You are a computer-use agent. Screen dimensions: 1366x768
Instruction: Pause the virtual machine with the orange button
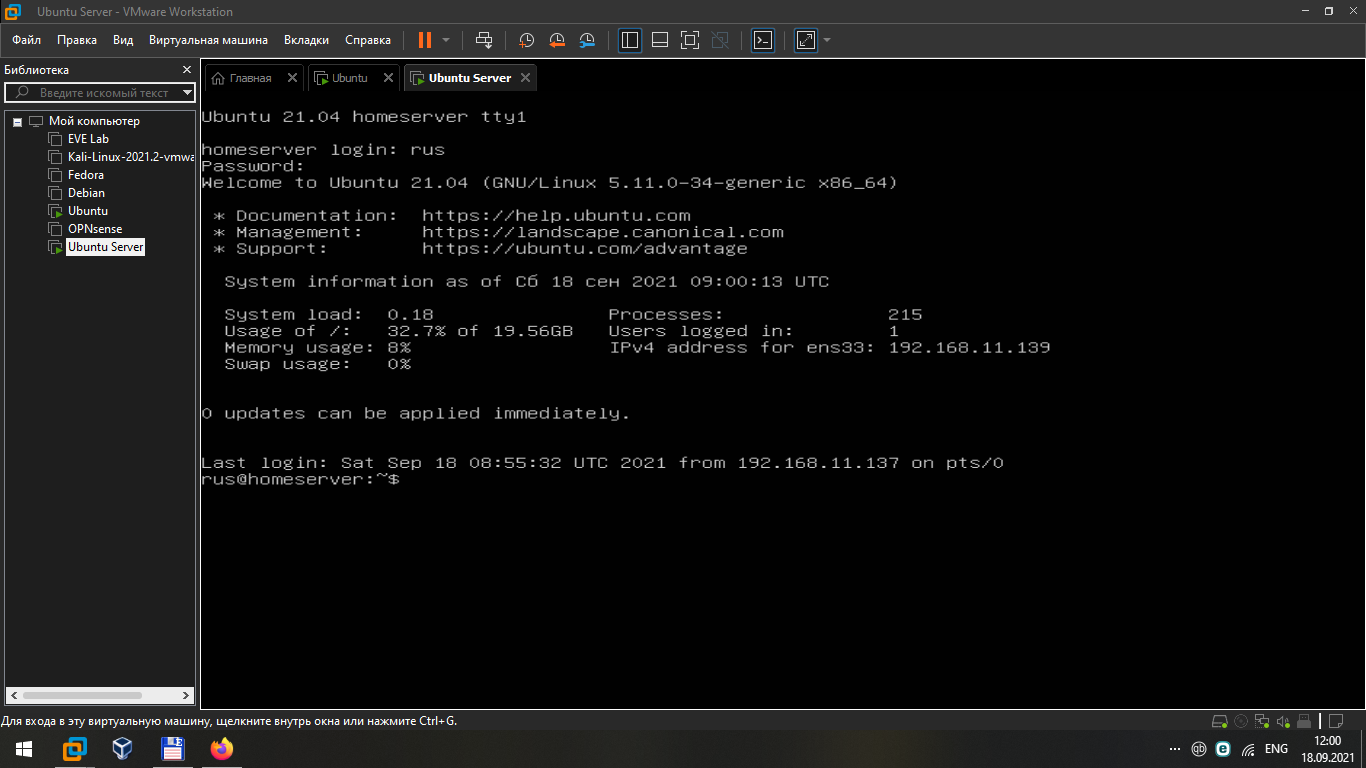(425, 40)
